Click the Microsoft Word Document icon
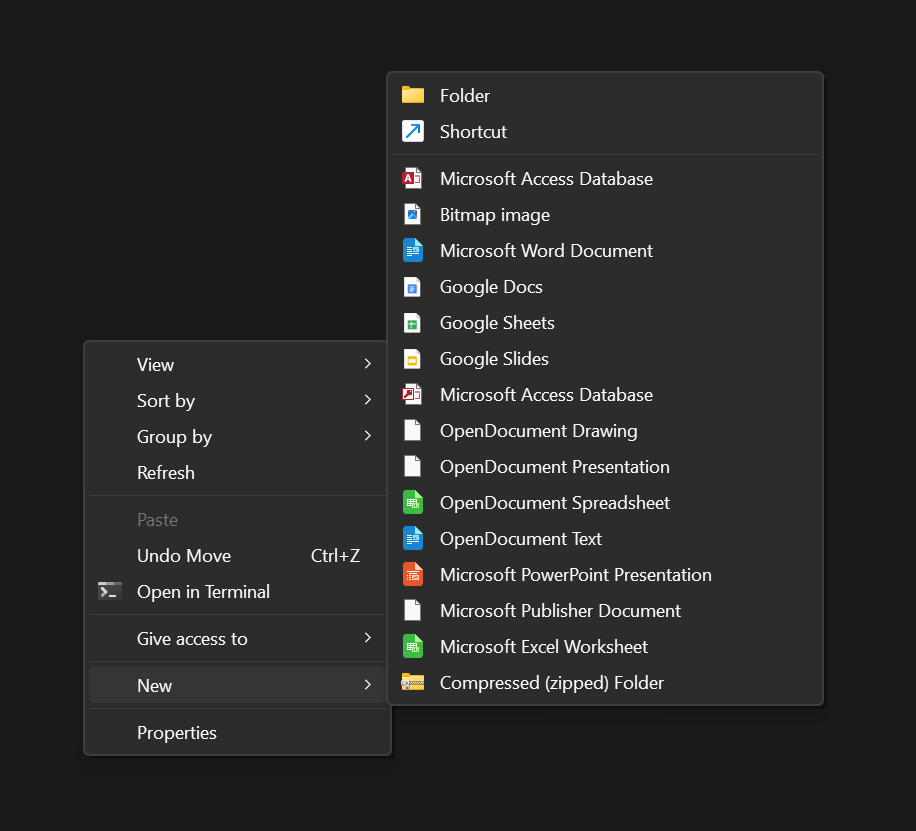This screenshot has width=916, height=831. tap(413, 251)
